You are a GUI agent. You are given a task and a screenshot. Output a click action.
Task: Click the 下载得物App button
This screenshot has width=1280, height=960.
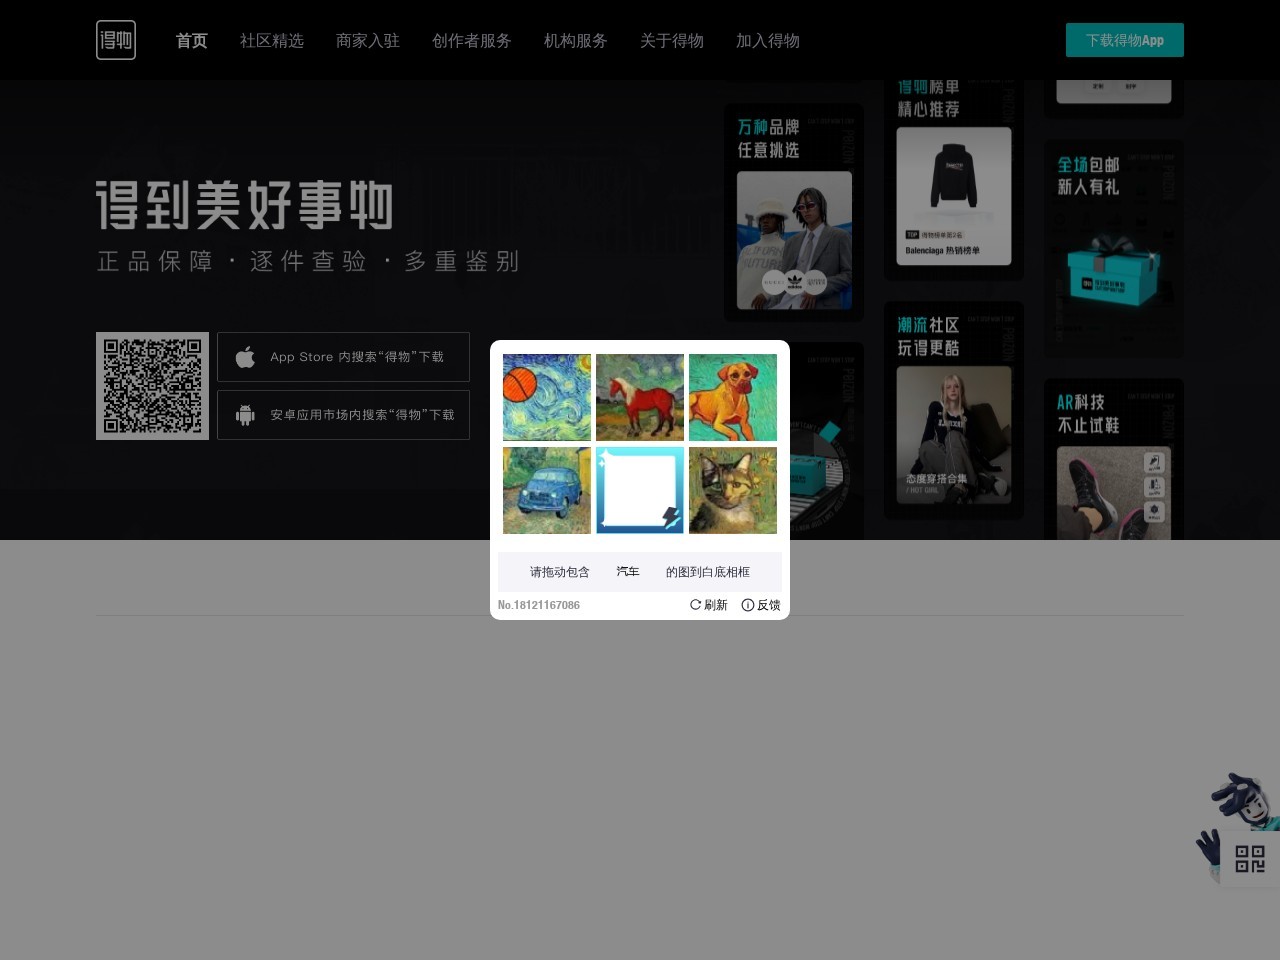pyautogui.click(x=1124, y=40)
